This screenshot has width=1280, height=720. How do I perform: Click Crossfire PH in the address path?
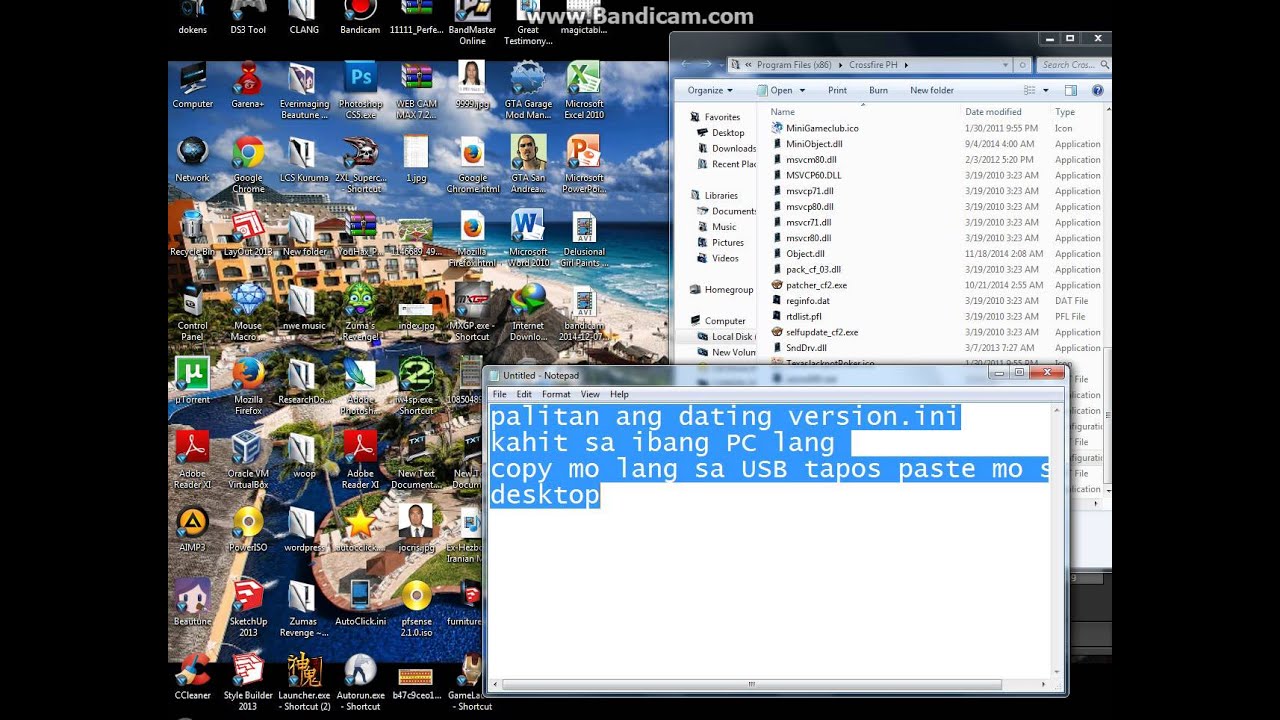tap(875, 65)
